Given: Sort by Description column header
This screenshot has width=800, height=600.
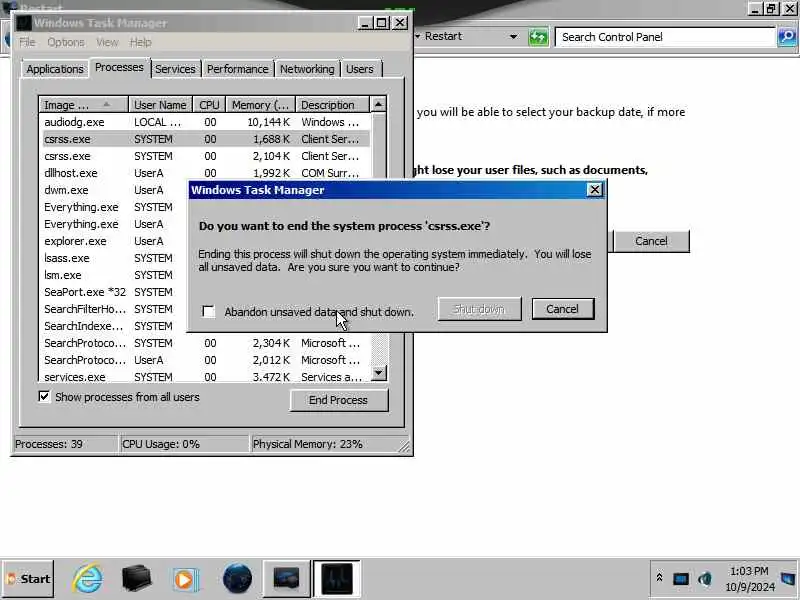Looking at the screenshot, I should coord(332,105).
